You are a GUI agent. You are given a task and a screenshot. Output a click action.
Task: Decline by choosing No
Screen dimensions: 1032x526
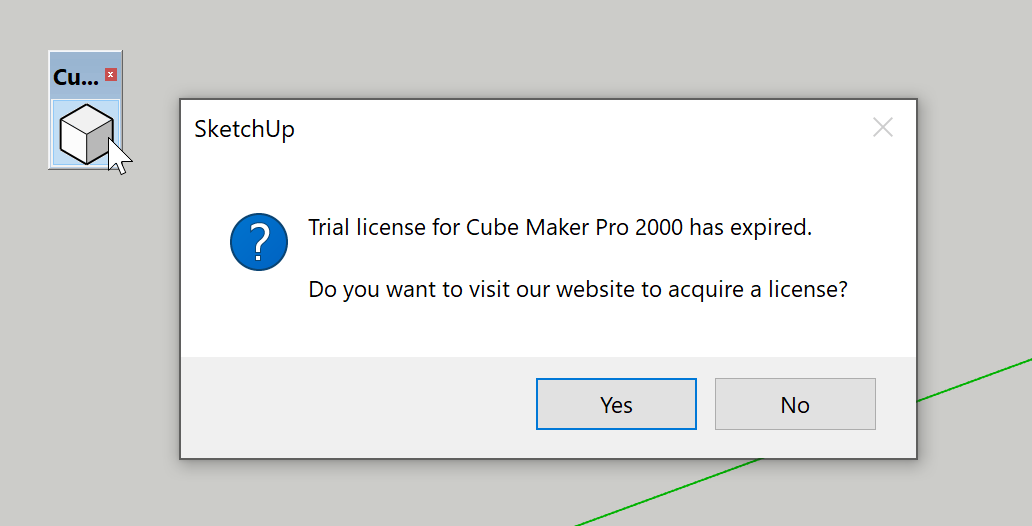pos(795,404)
